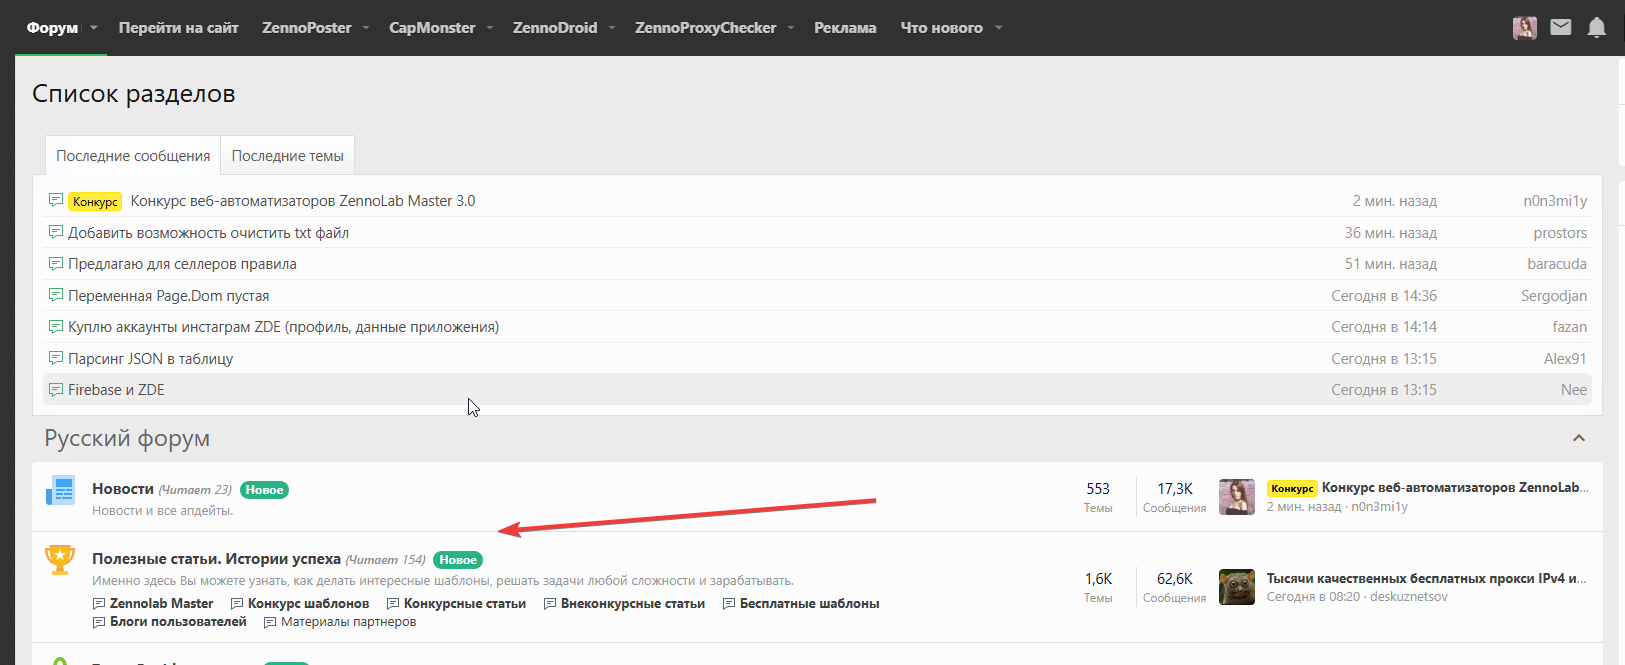Click message icon beside Предлагаю для селлеров правила
The width and height of the screenshot is (1625, 665).
pos(56,264)
